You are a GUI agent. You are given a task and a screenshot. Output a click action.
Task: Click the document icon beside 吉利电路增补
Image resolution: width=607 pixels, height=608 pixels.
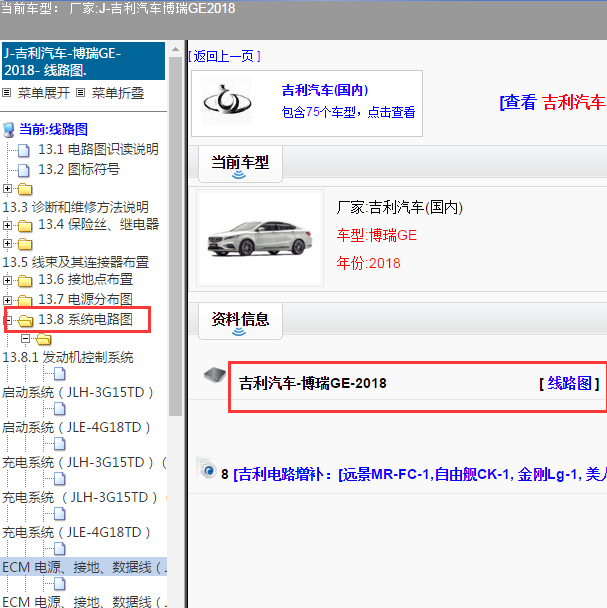coord(206,468)
